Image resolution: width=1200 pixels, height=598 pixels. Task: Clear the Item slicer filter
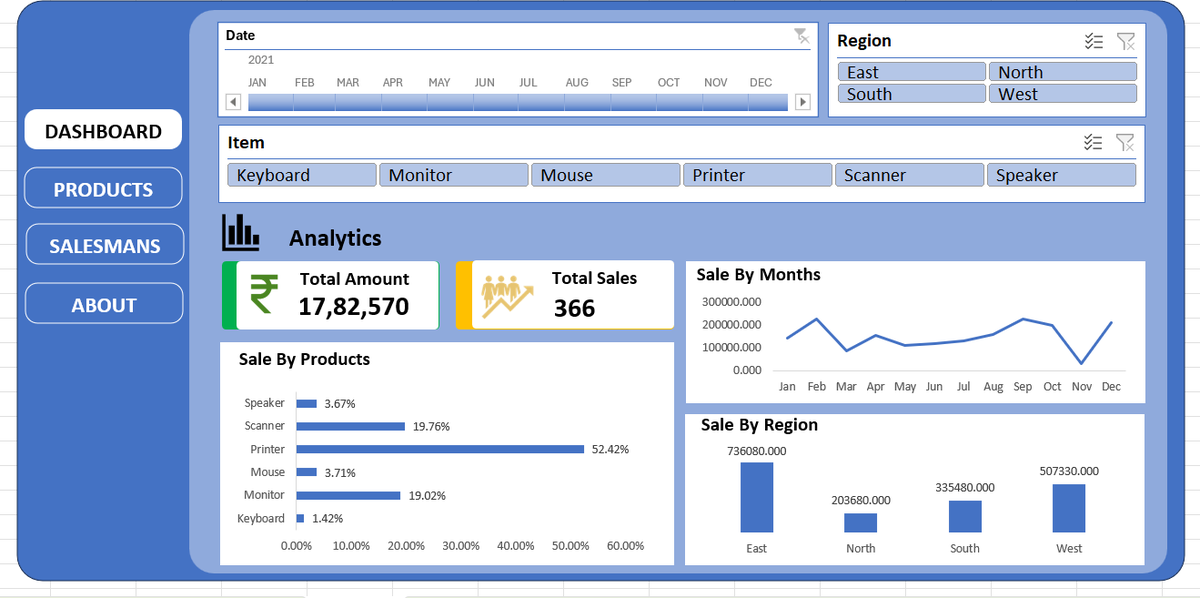point(1126,143)
